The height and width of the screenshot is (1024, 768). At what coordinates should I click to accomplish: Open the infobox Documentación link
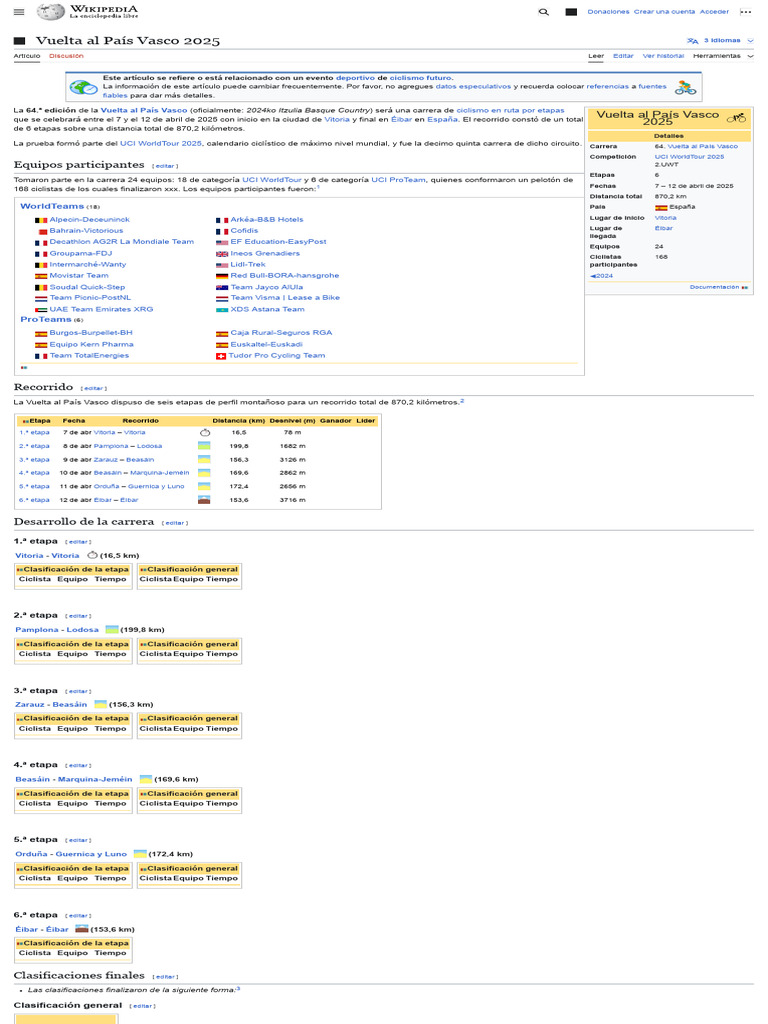(x=714, y=287)
